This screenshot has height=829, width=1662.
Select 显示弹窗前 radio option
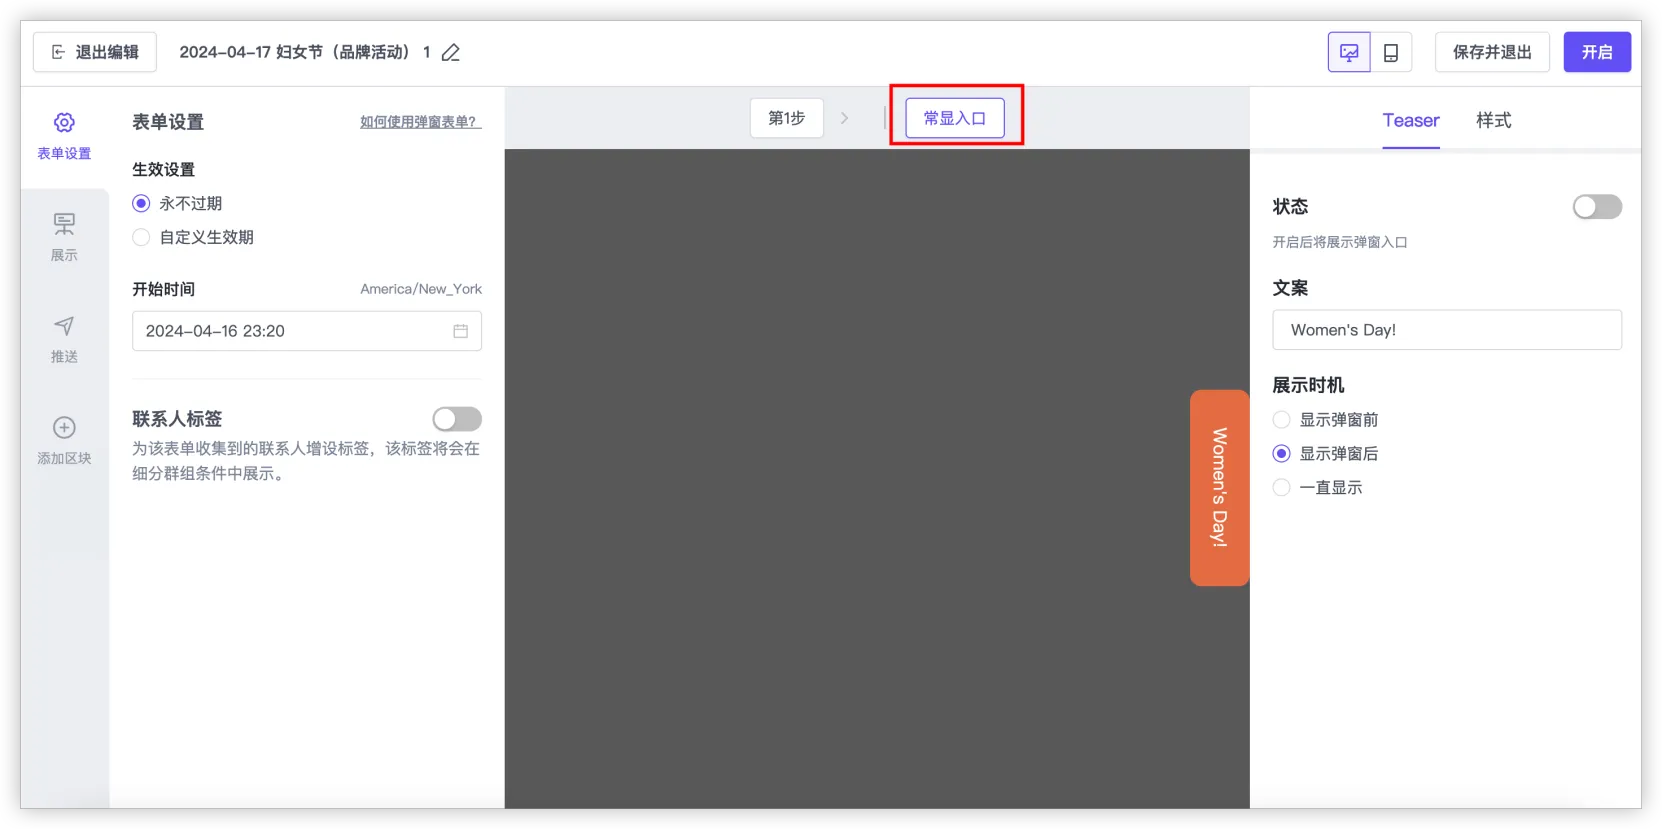pyautogui.click(x=1281, y=420)
